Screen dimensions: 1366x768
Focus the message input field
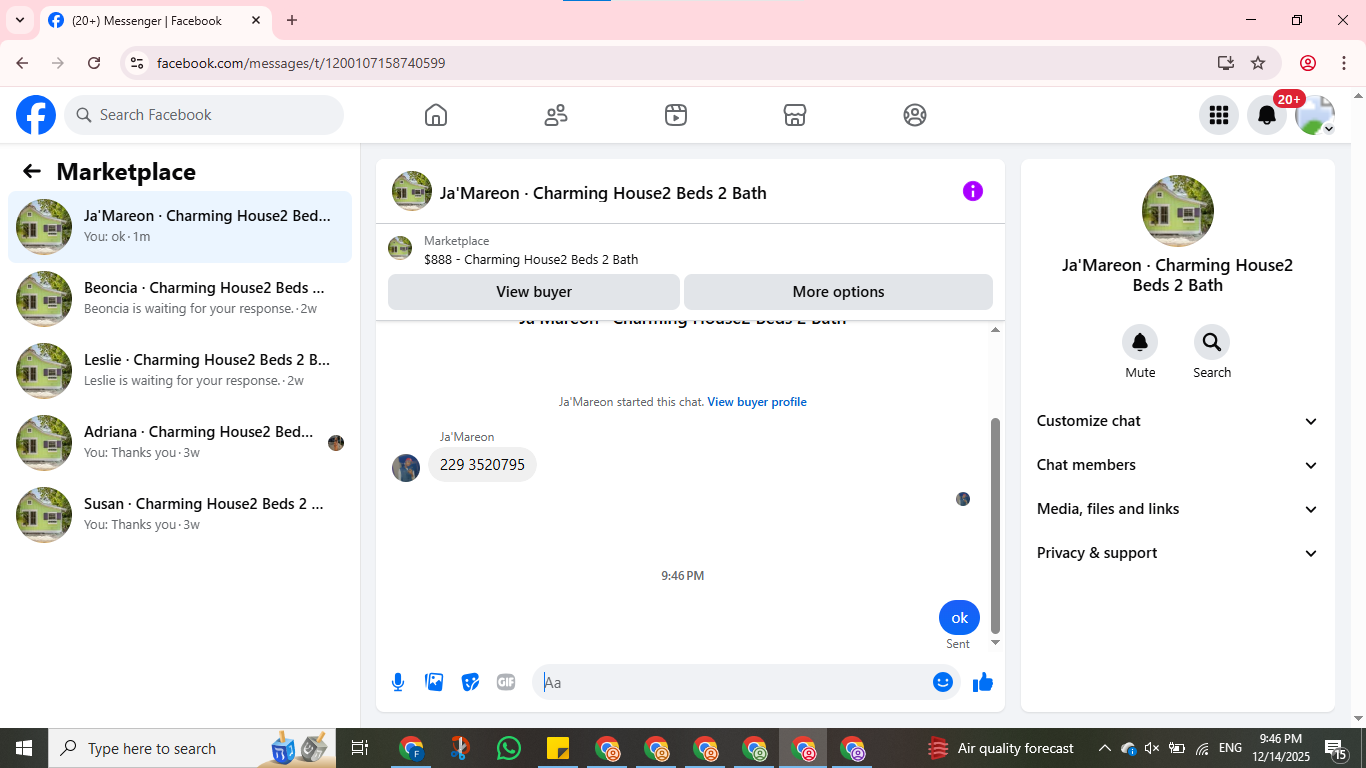click(735, 682)
